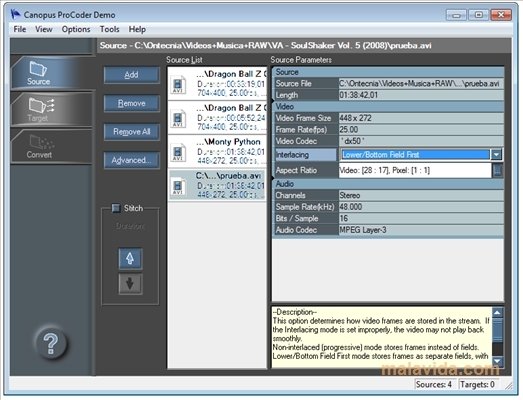Click the Audio section header
This screenshot has width=523, height=400.
click(389, 184)
